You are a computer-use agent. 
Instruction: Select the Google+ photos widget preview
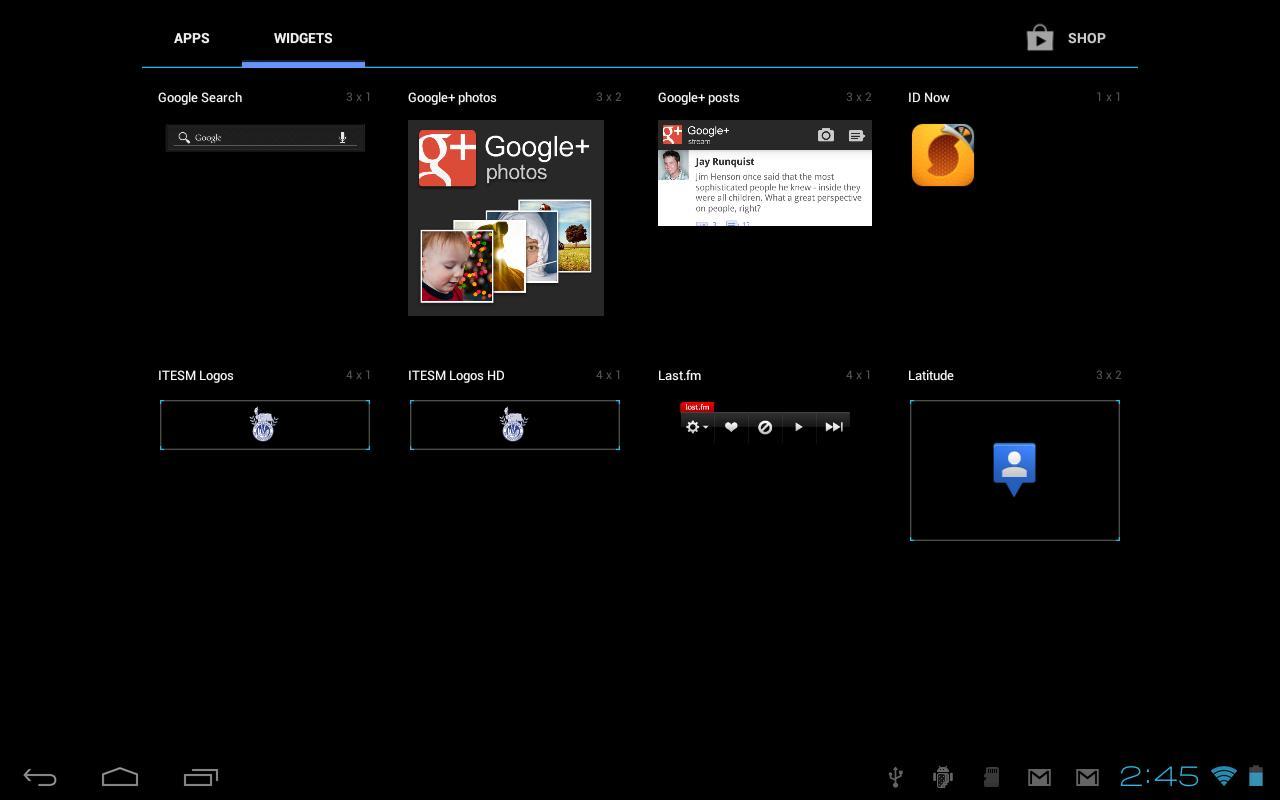click(x=506, y=218)
